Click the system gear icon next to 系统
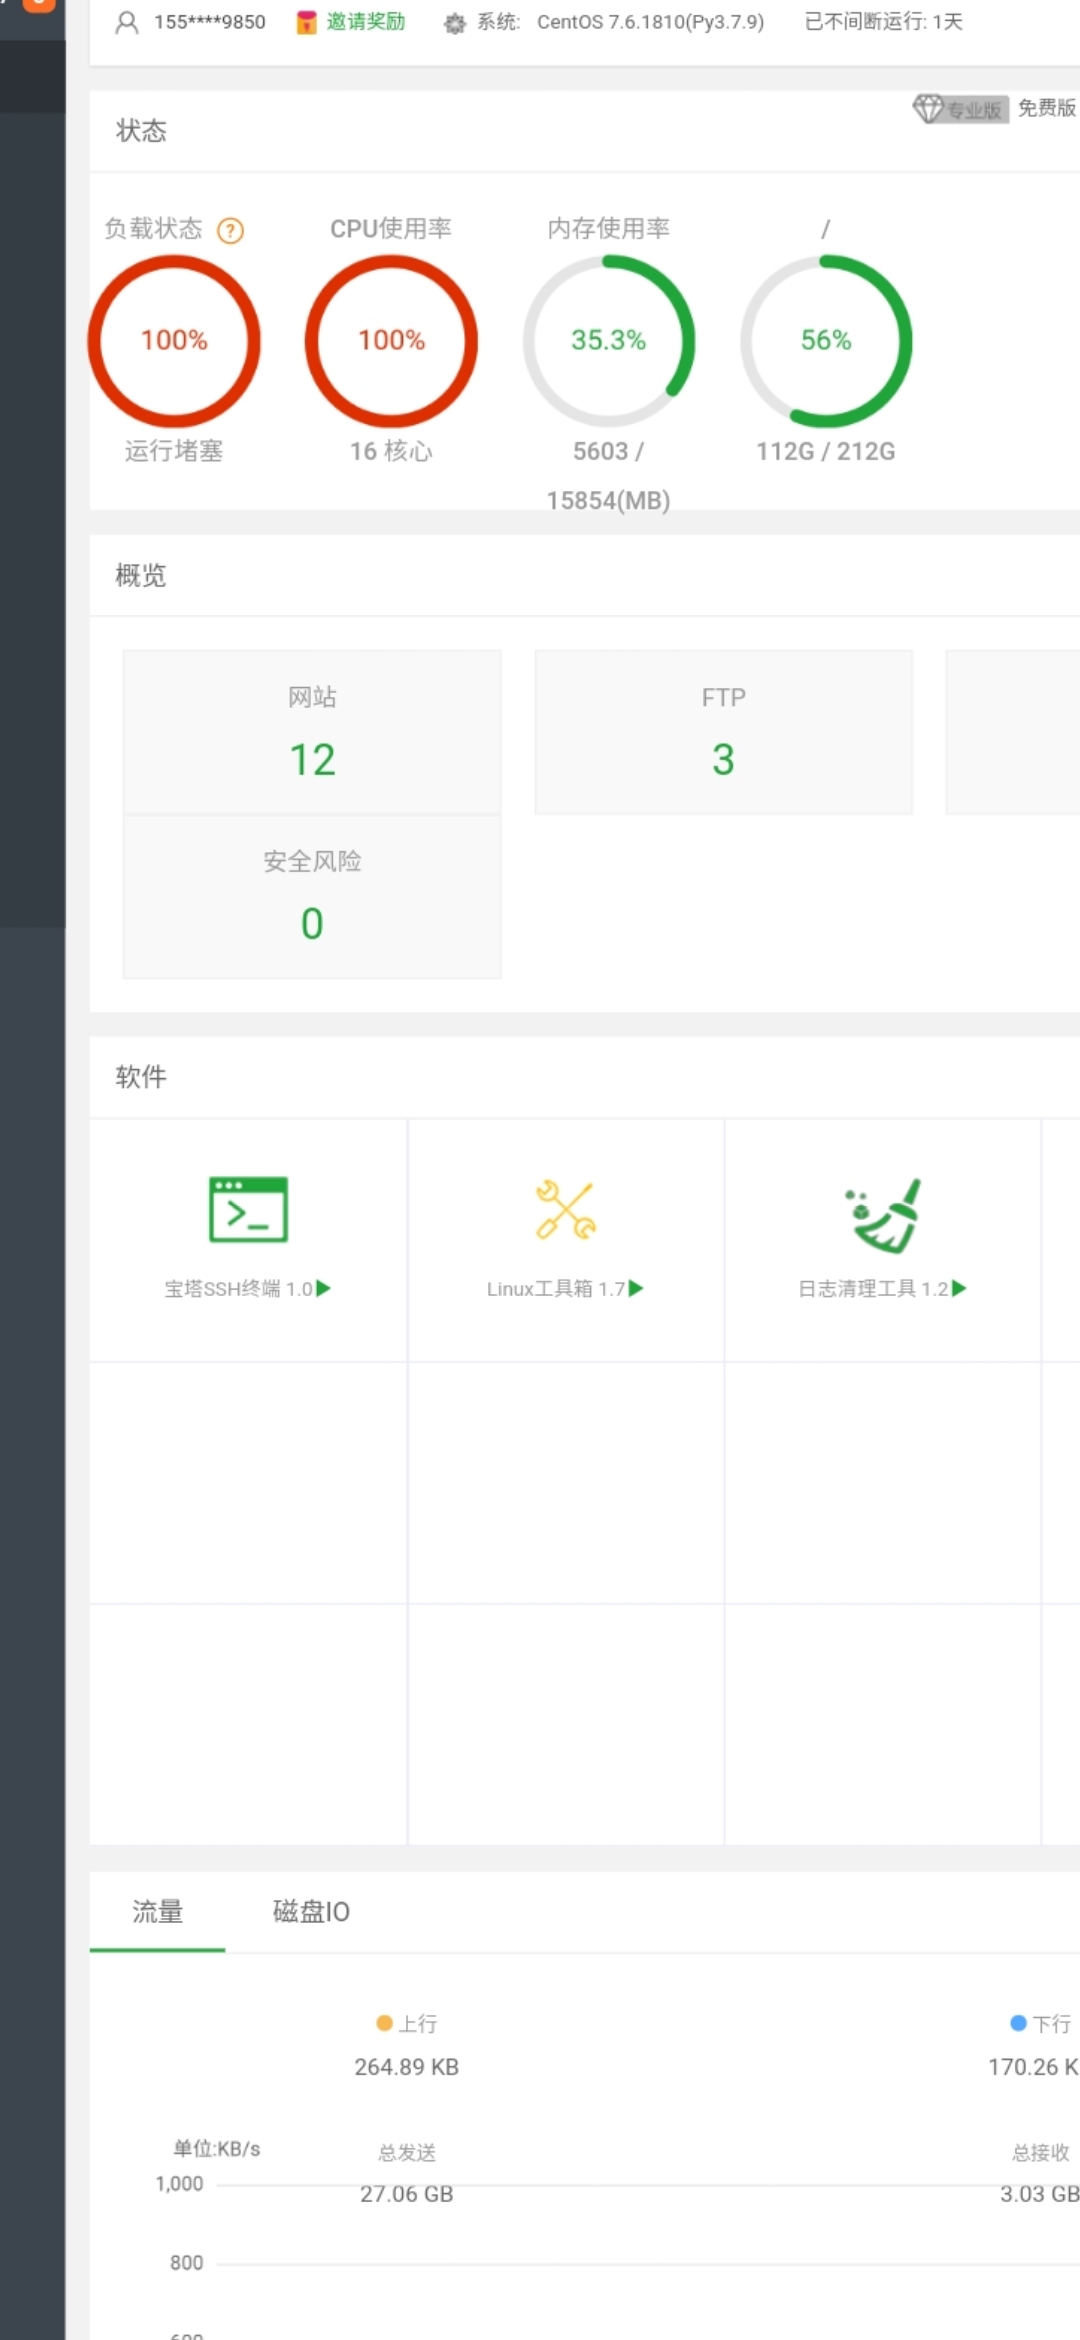Screen dimensions: 1080x2340 coord(454,23)
